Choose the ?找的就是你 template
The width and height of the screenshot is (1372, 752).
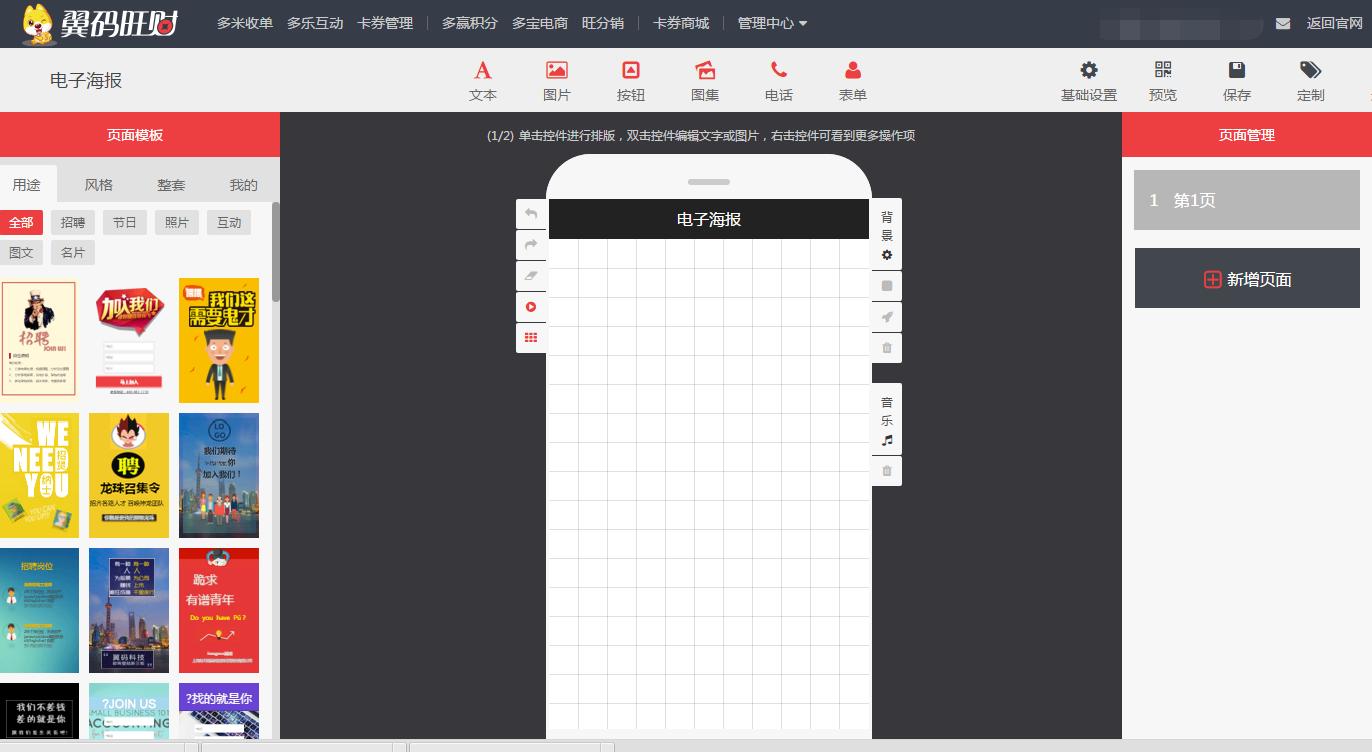click(219, 711)
